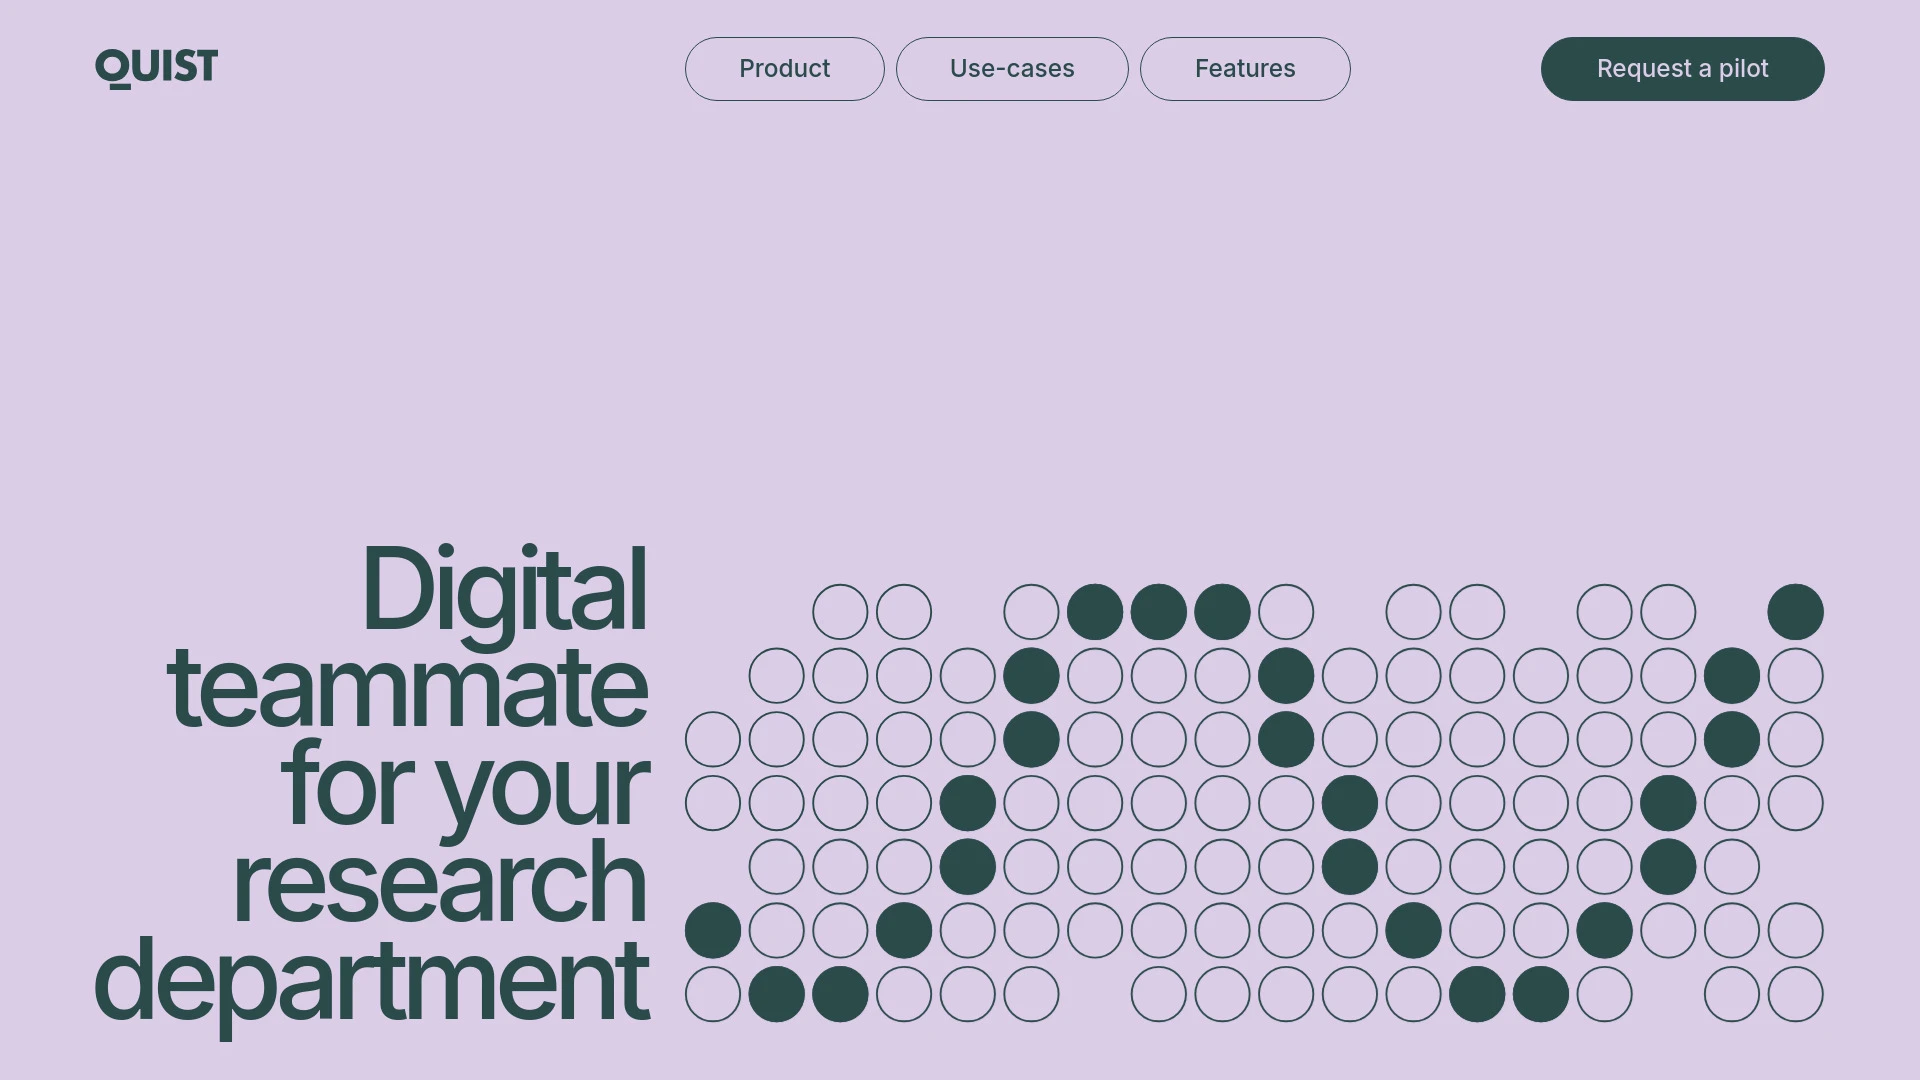Toggle the Use-cases navigation item
The height and width of the screenshot is (1080, 1920).
click(x=1011, y=69)
